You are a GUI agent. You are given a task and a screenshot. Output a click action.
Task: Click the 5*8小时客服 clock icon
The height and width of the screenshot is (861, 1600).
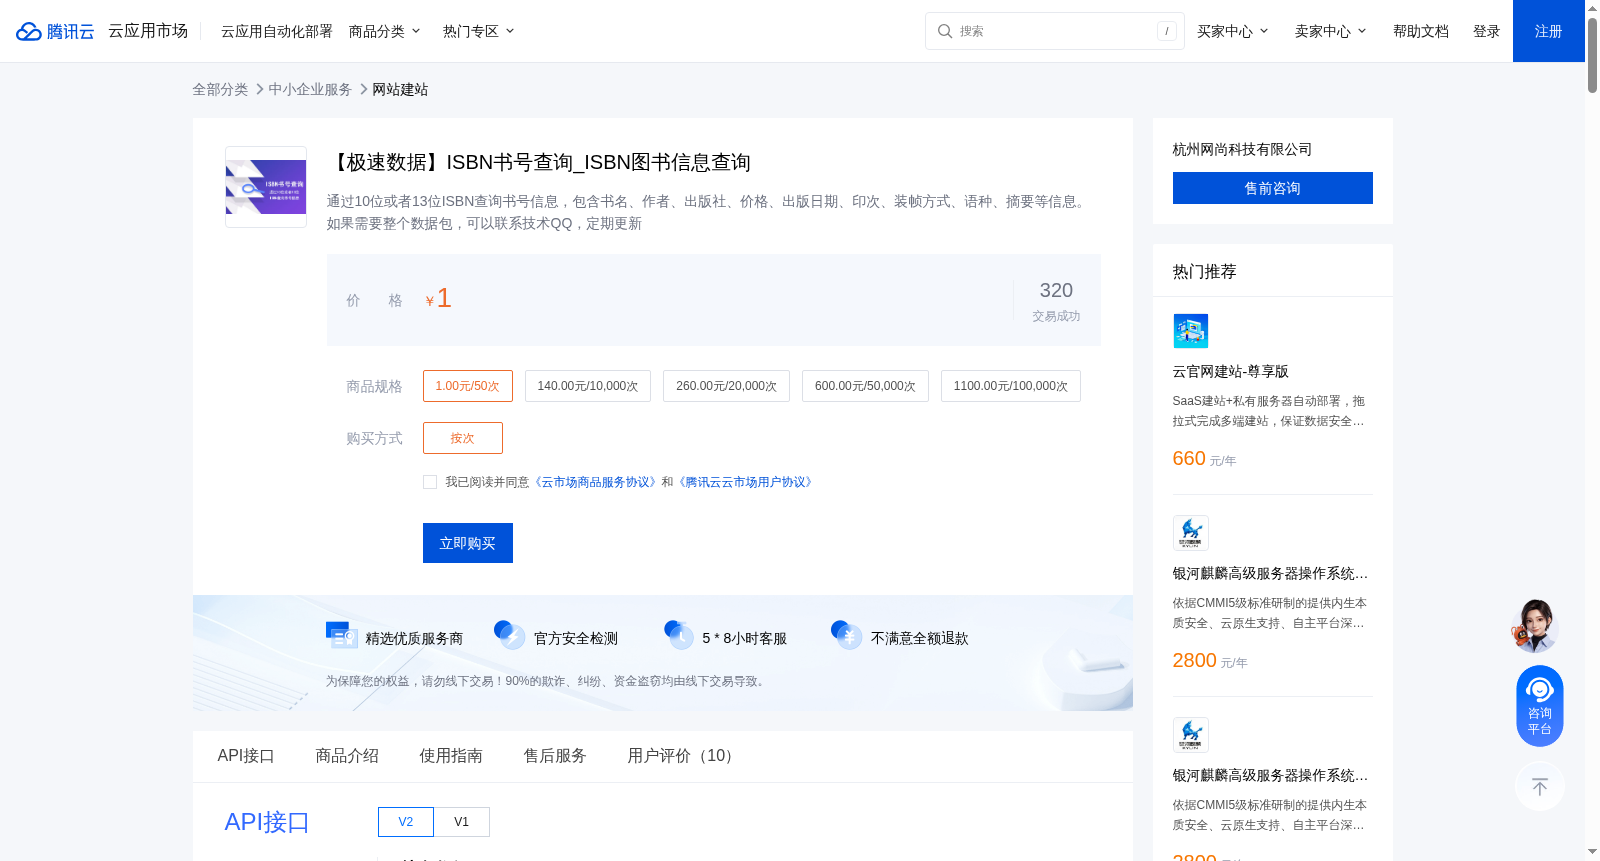pyautogui.click(x=678, y=634)
